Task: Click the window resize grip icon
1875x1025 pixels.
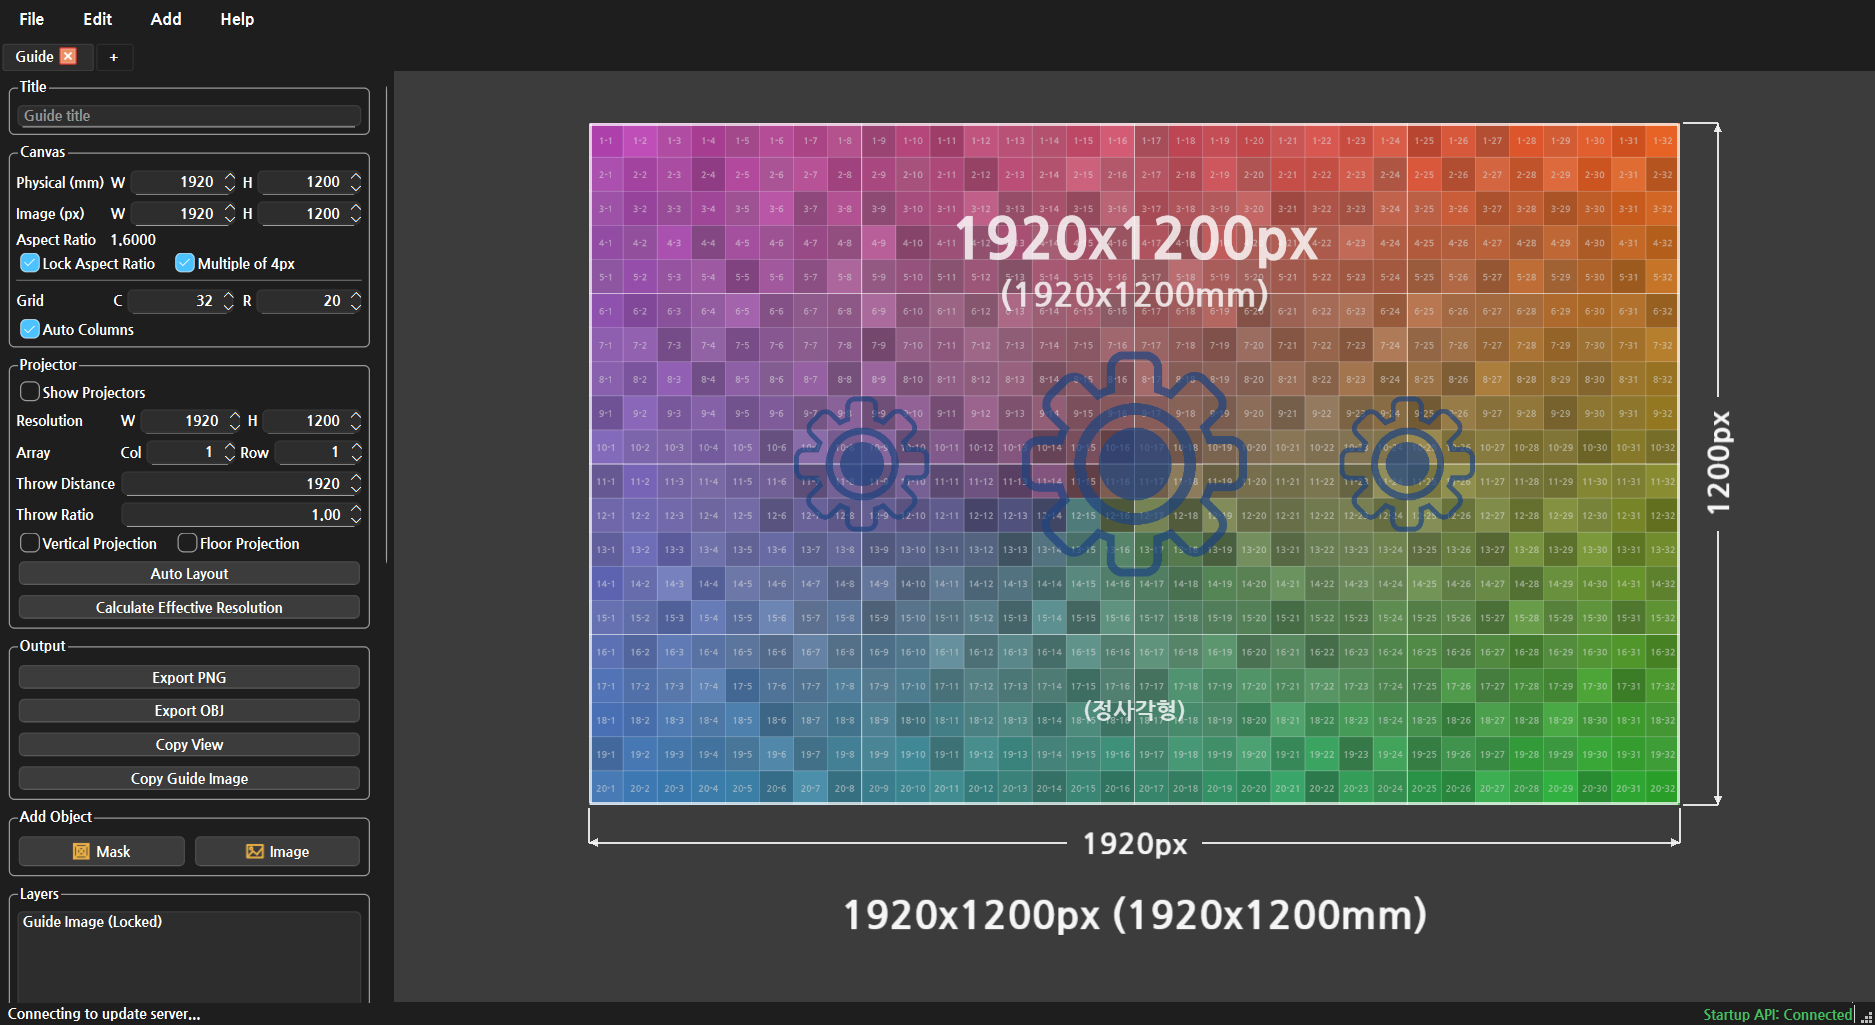Action: [1866, 1016]
